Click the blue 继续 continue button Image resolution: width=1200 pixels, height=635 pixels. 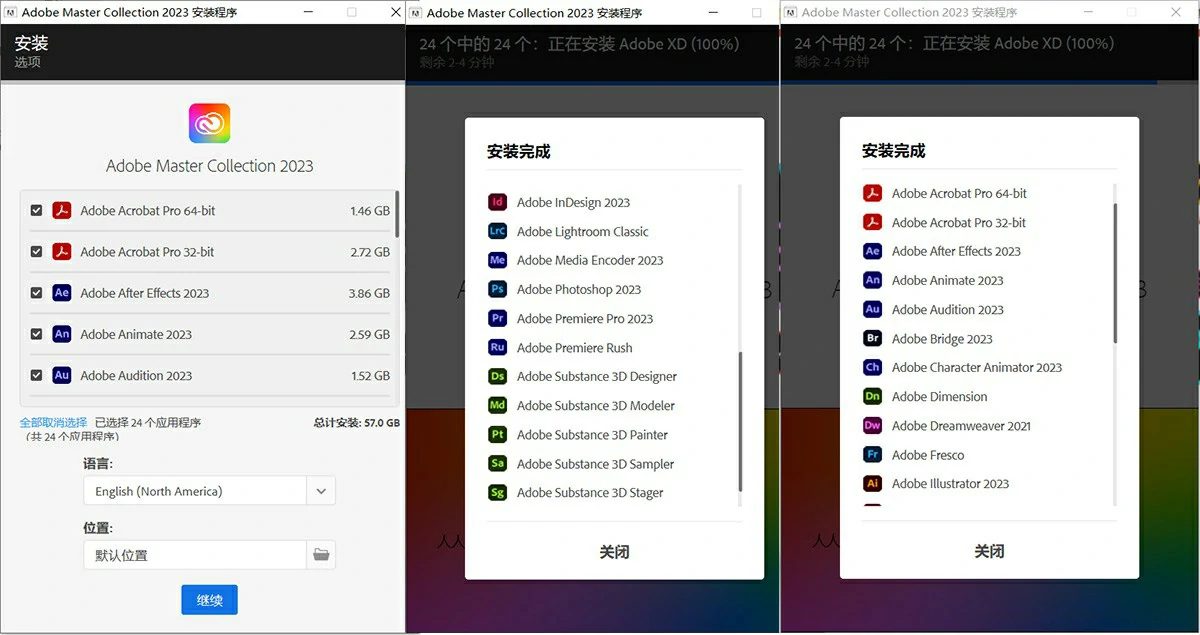tap(209, 600)
